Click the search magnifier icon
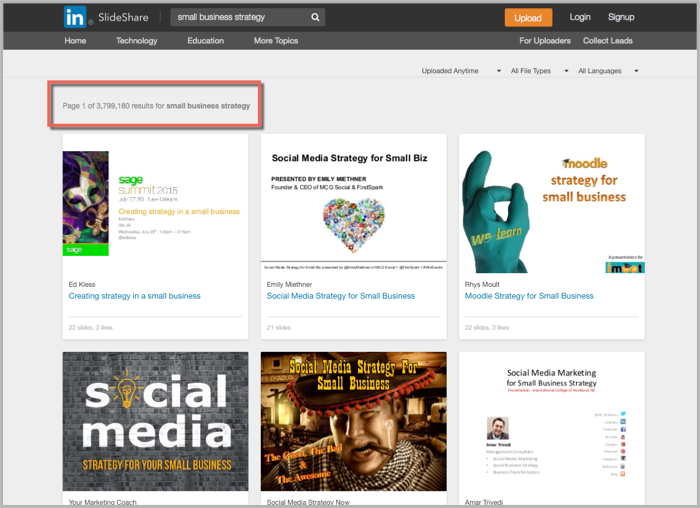 tap(315, 17)
